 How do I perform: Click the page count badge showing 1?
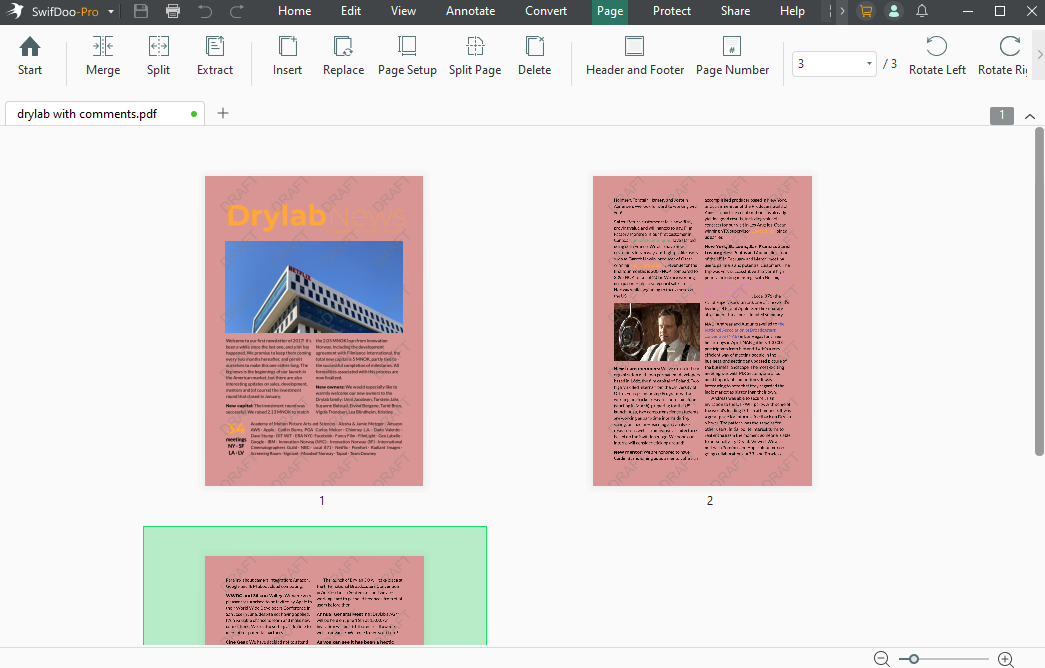1001,115
